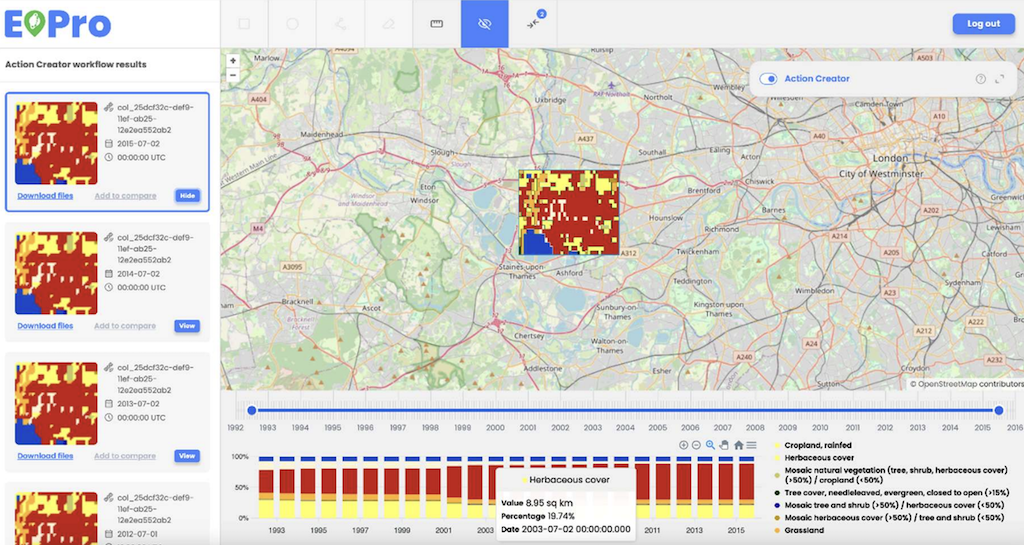The height and width of the screenshot is (545, 1024).
Task: View the 2014-07-02 result layer
Action: (x=187, y=326)
